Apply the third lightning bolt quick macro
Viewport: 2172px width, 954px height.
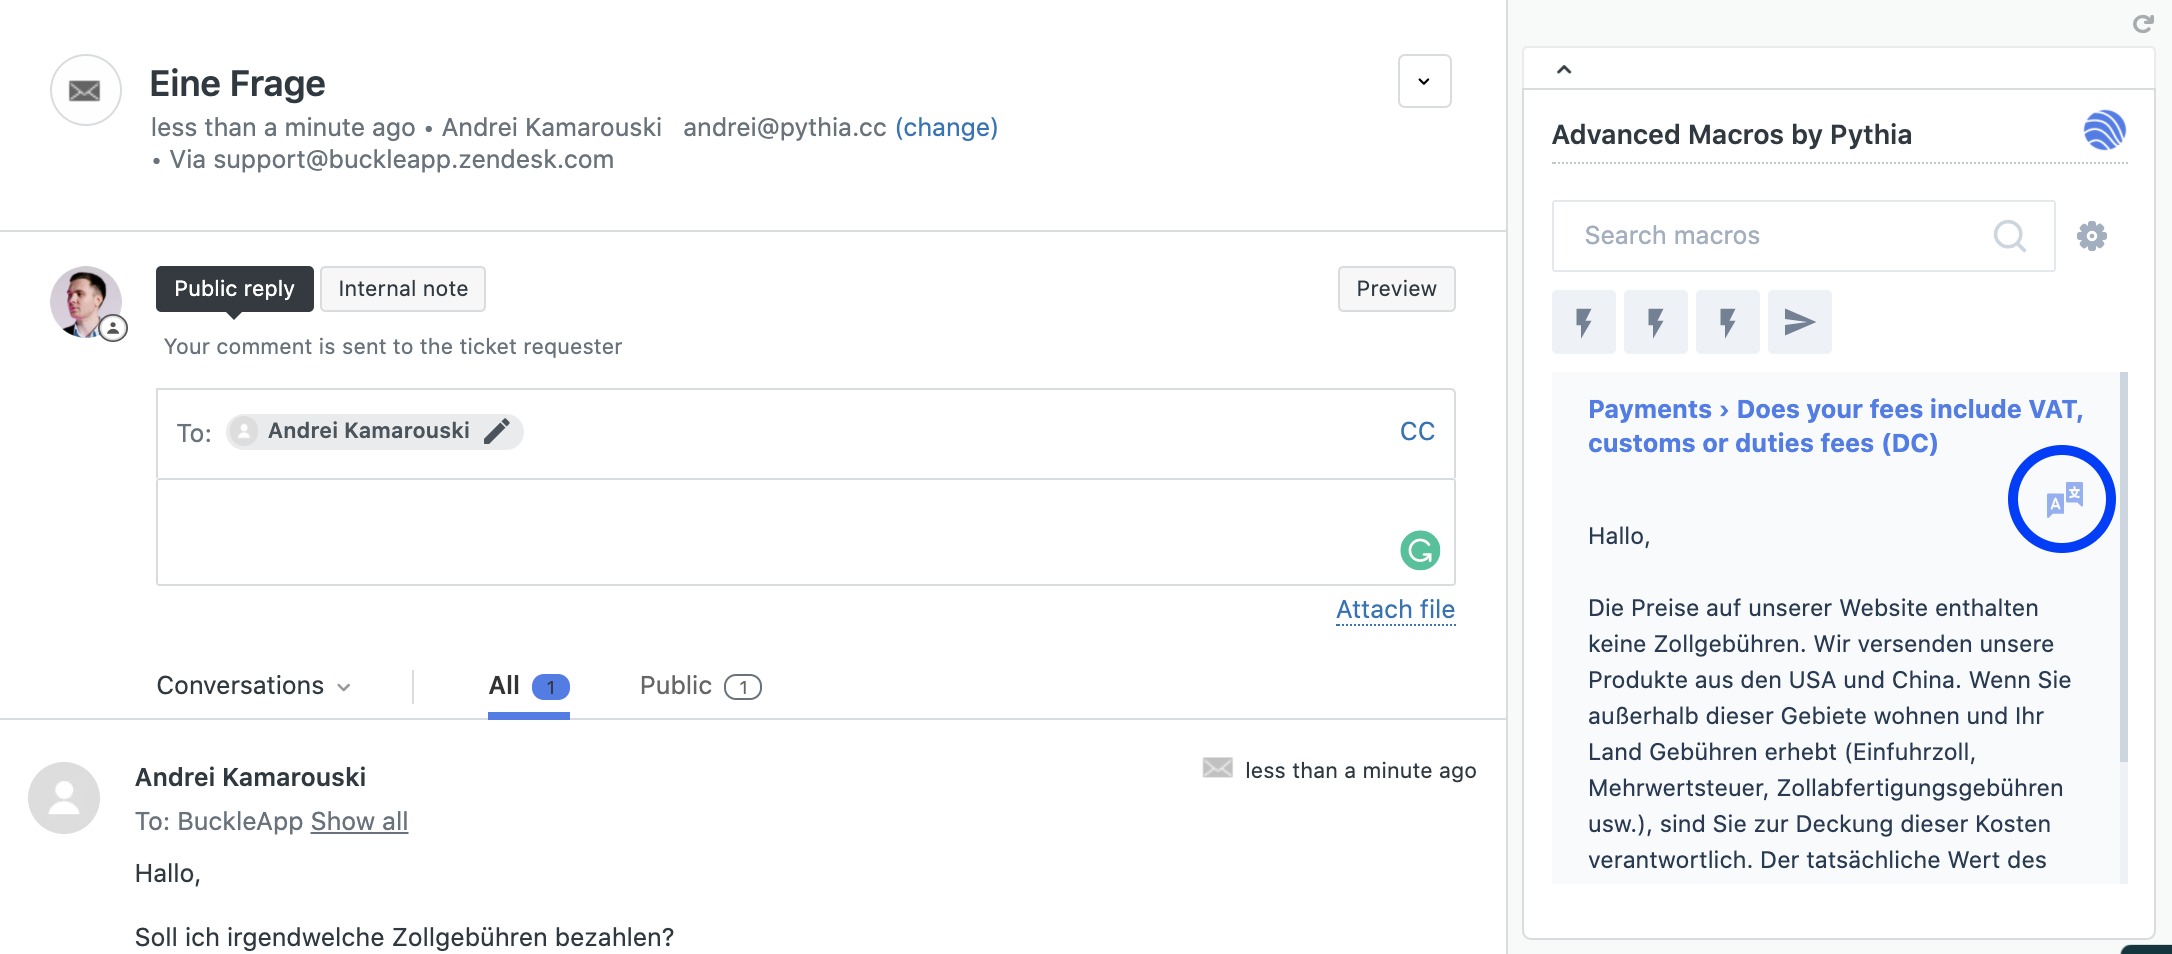point(1728,322)
